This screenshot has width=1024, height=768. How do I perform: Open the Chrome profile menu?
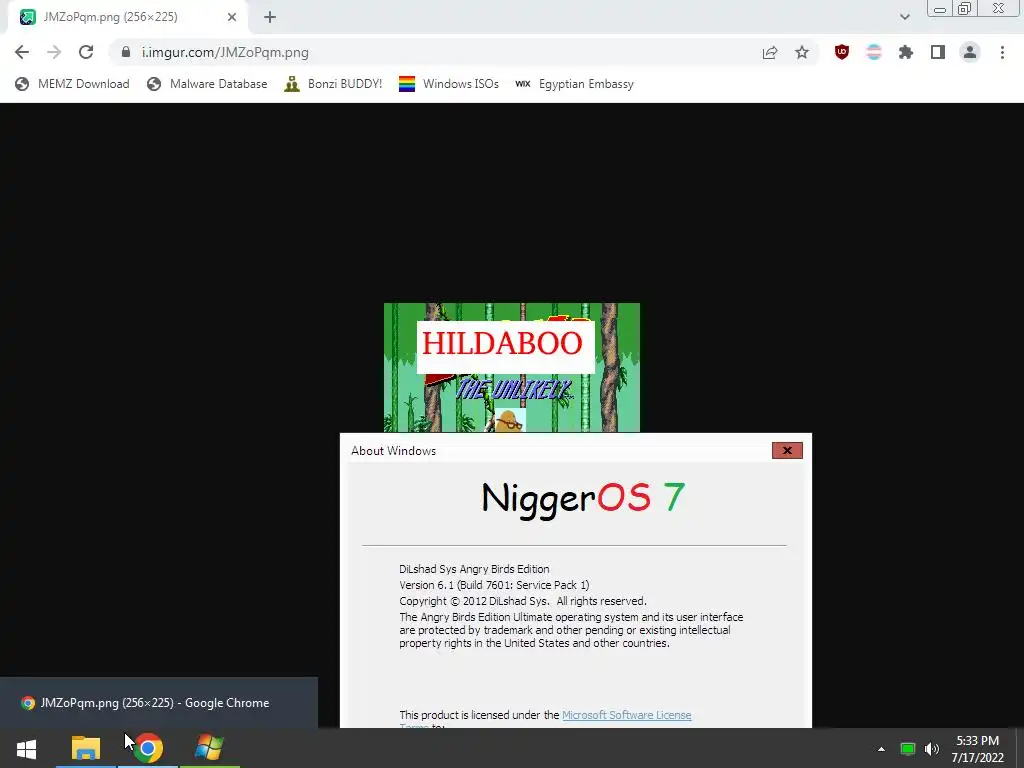click(x=970, y=52)
